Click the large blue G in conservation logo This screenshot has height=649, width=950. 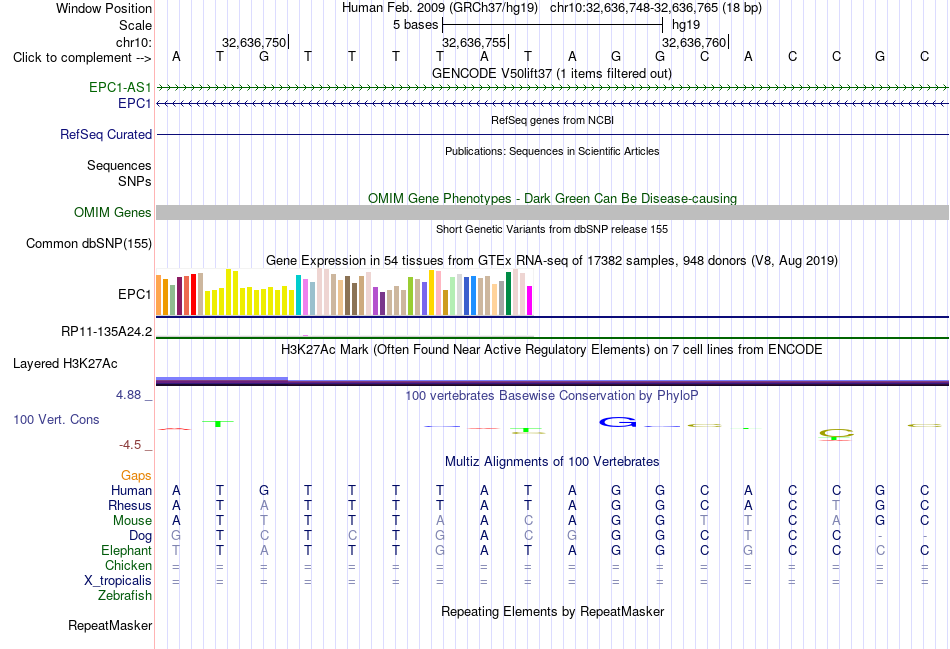(x=617, y=422)
